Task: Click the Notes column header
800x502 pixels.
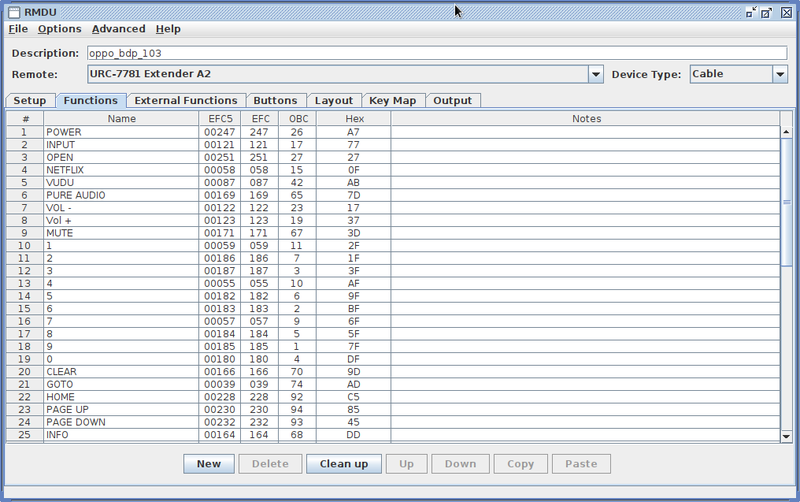Action: coord(586,119)
